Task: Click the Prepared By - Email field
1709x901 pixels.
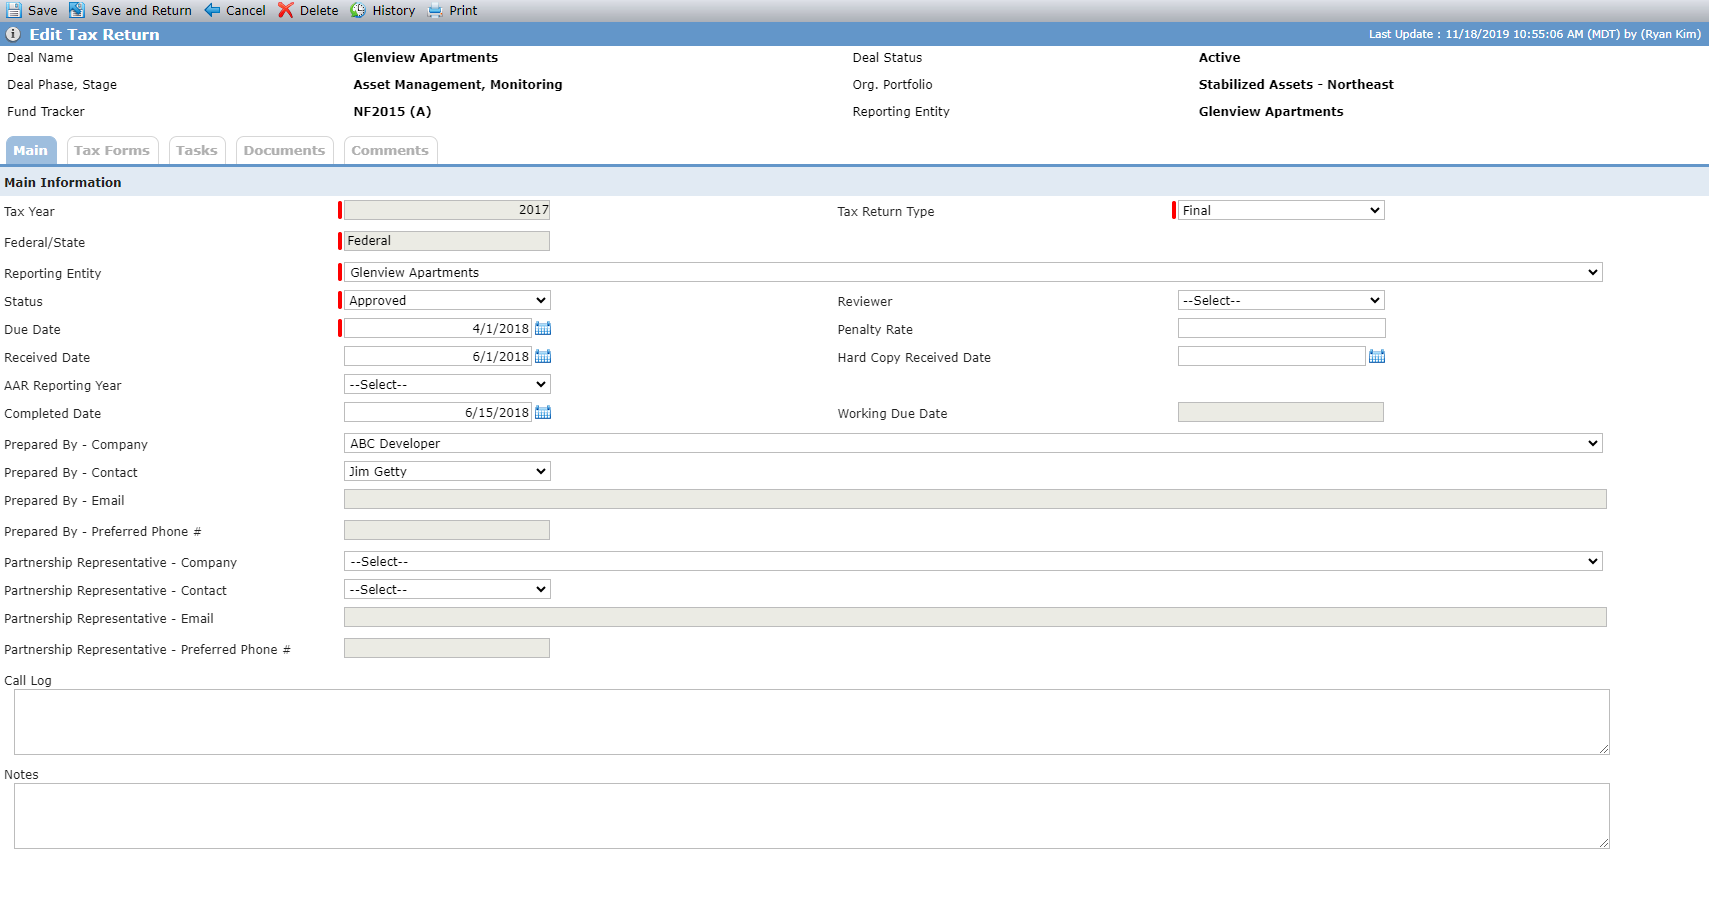Action: [975, 499]
